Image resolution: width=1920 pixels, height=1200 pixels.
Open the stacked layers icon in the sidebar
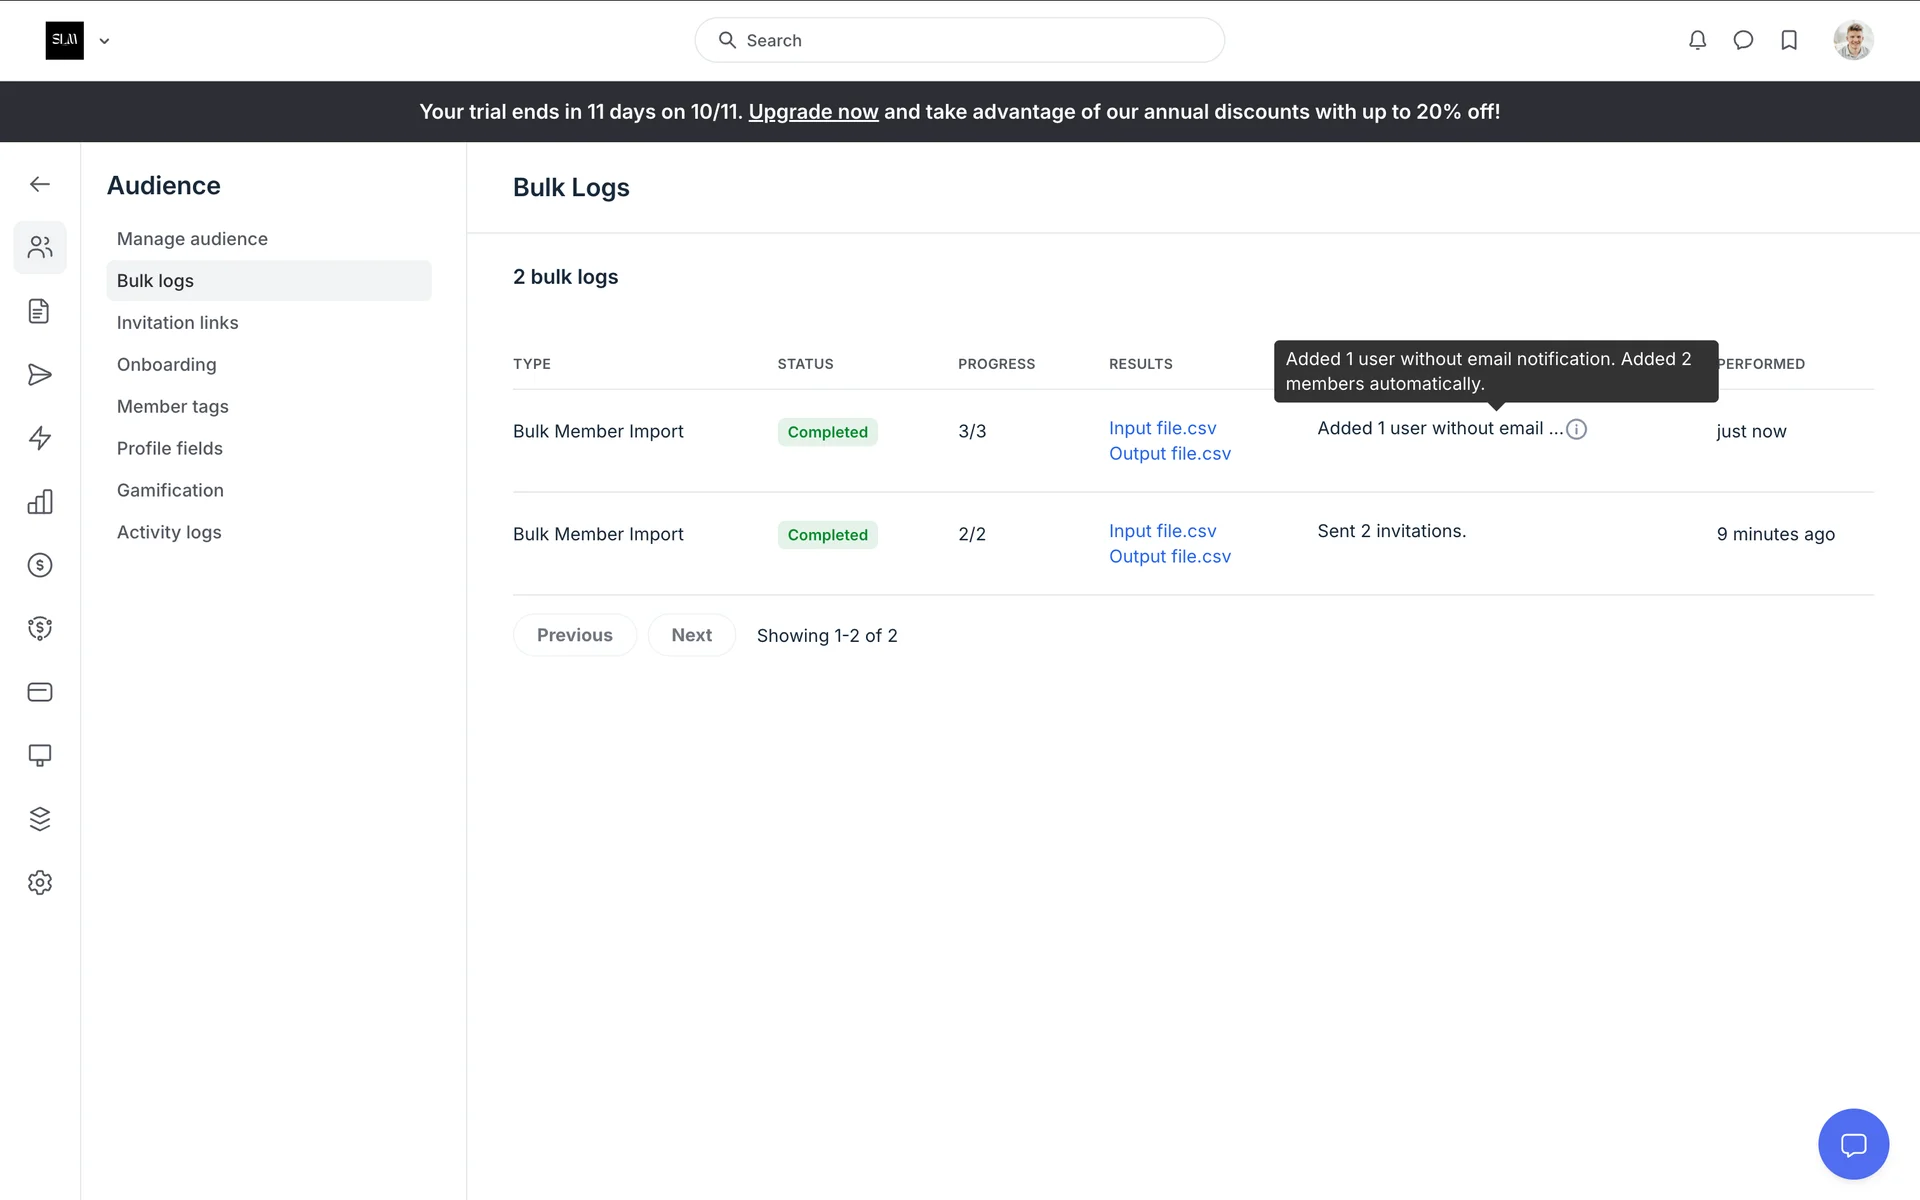coord(40,819)
